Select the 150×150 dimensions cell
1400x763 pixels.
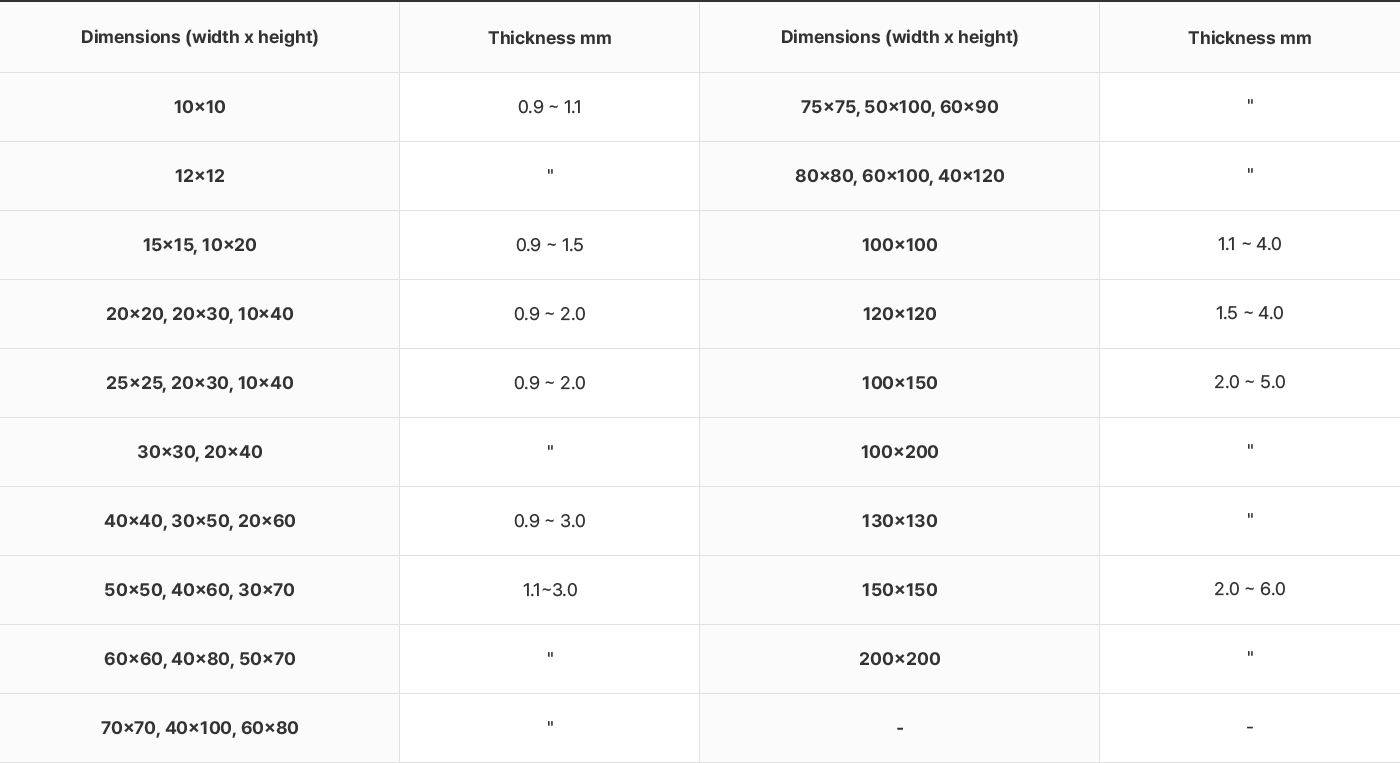click(900, 590)
